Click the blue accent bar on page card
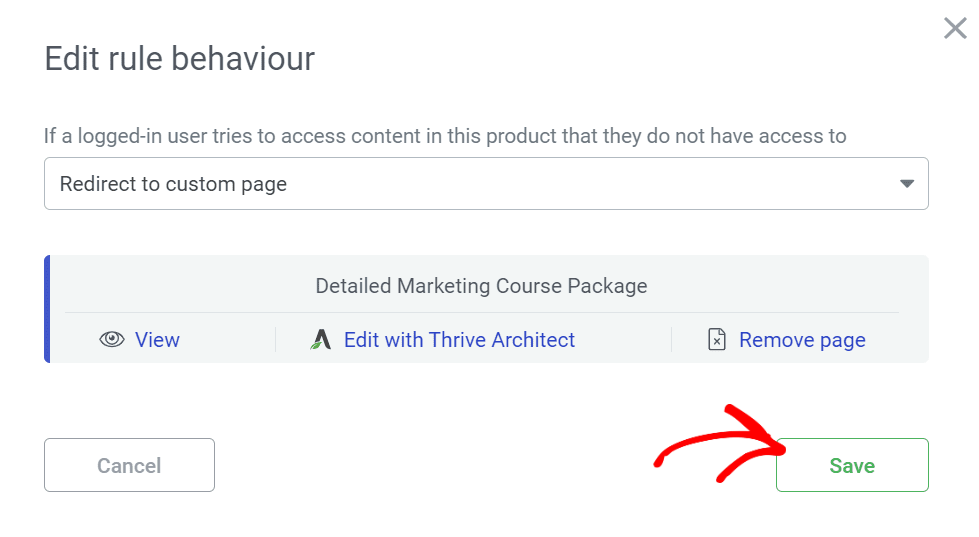 [47, 309]
